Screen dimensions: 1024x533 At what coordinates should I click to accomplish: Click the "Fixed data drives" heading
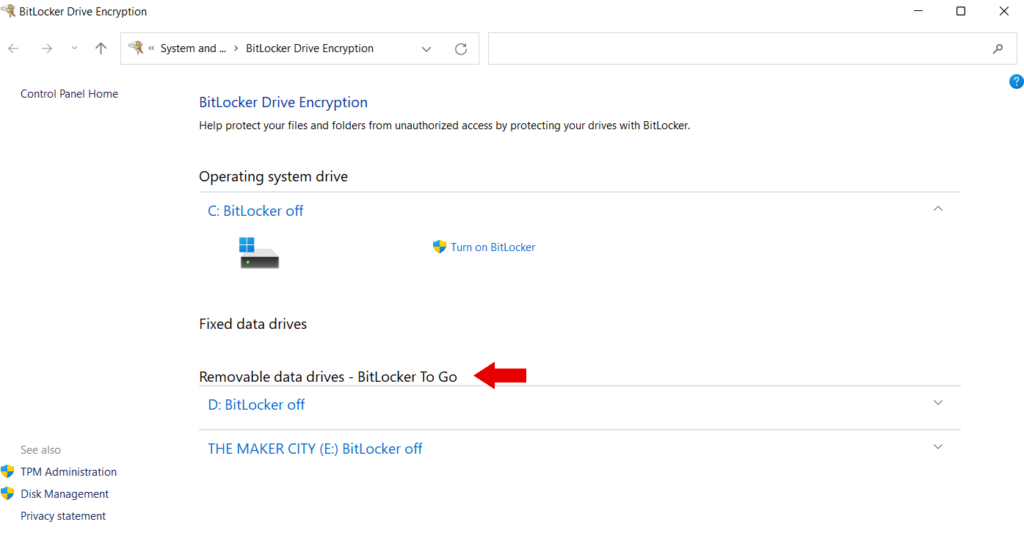point(253,324)
